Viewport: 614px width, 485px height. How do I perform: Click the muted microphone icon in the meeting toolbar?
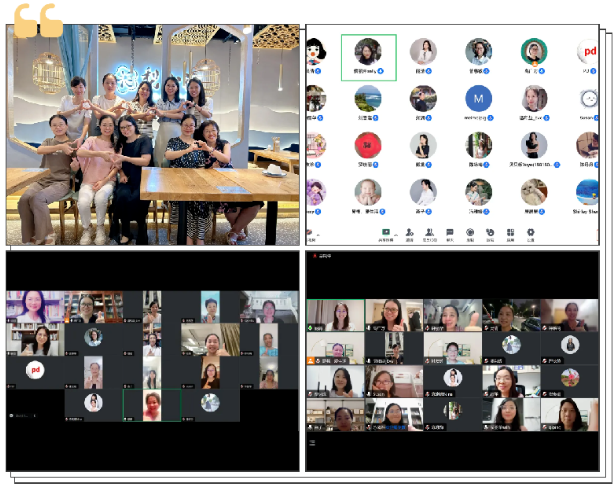point(309,233)
